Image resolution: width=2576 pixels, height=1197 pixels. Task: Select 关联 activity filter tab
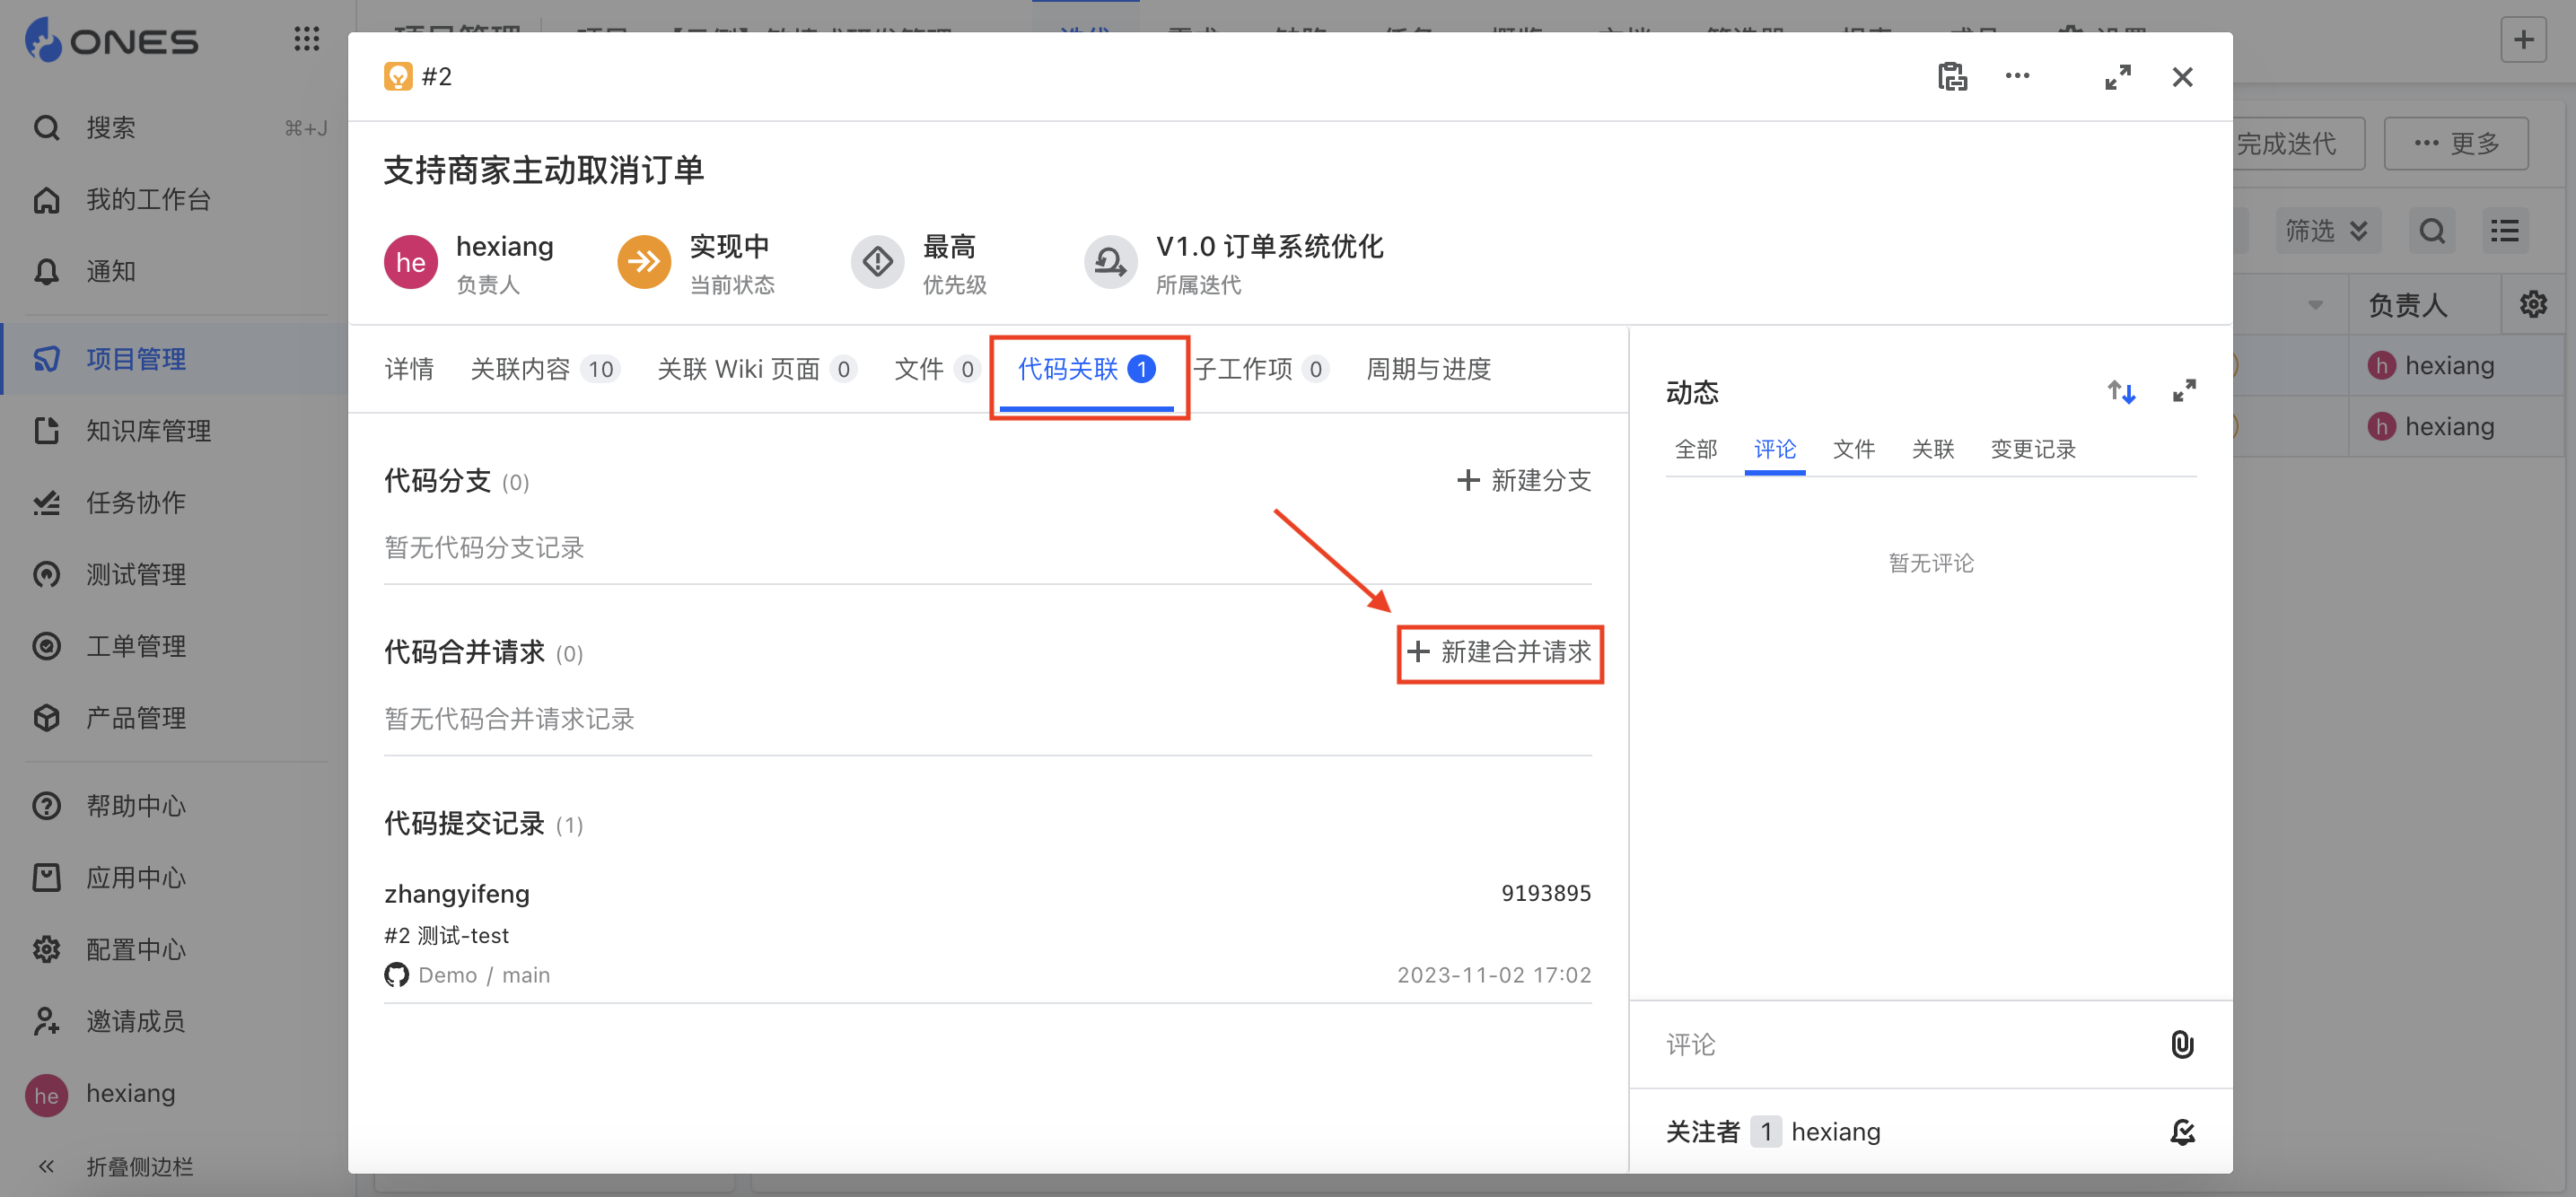(1933, 449)
